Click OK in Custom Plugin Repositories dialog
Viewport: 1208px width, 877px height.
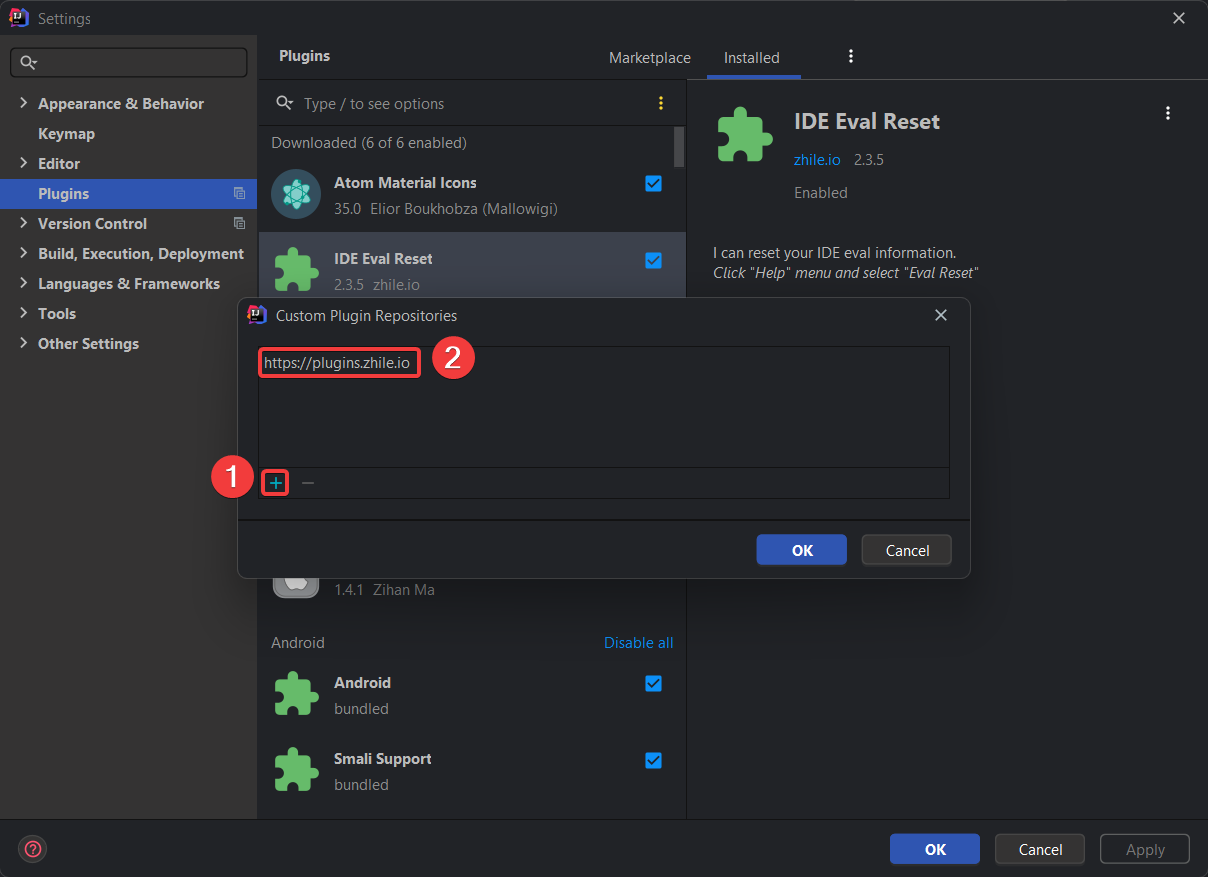point(802,550)
